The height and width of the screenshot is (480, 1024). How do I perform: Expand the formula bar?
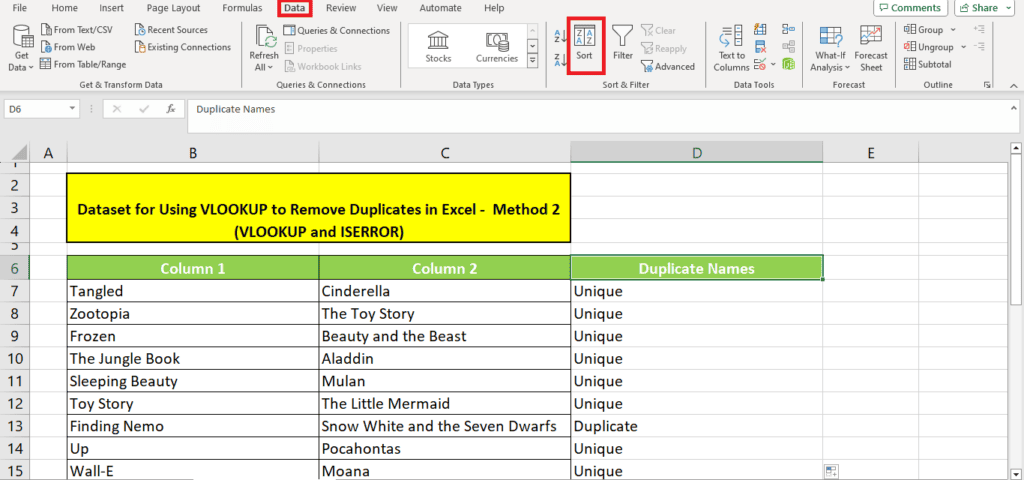pos(1013,108)
